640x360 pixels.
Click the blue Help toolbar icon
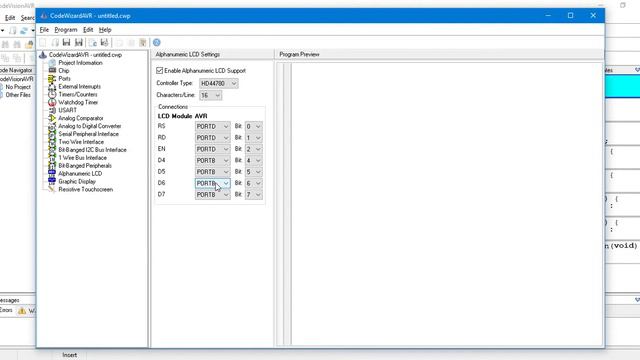157,42
